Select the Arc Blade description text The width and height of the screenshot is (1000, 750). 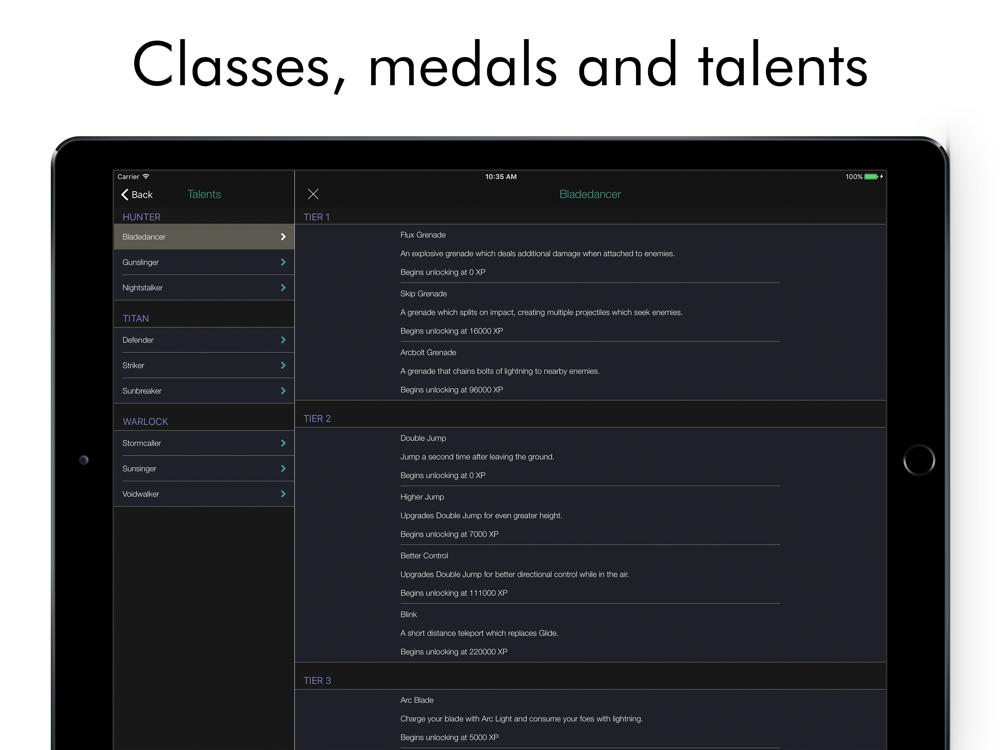[x=521, y=719]
